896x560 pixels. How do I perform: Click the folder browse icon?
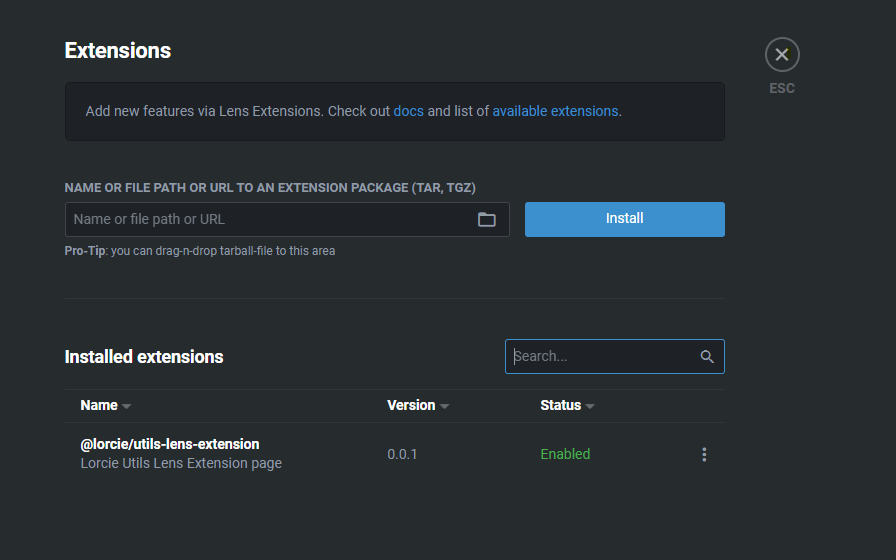click(487, 220)
